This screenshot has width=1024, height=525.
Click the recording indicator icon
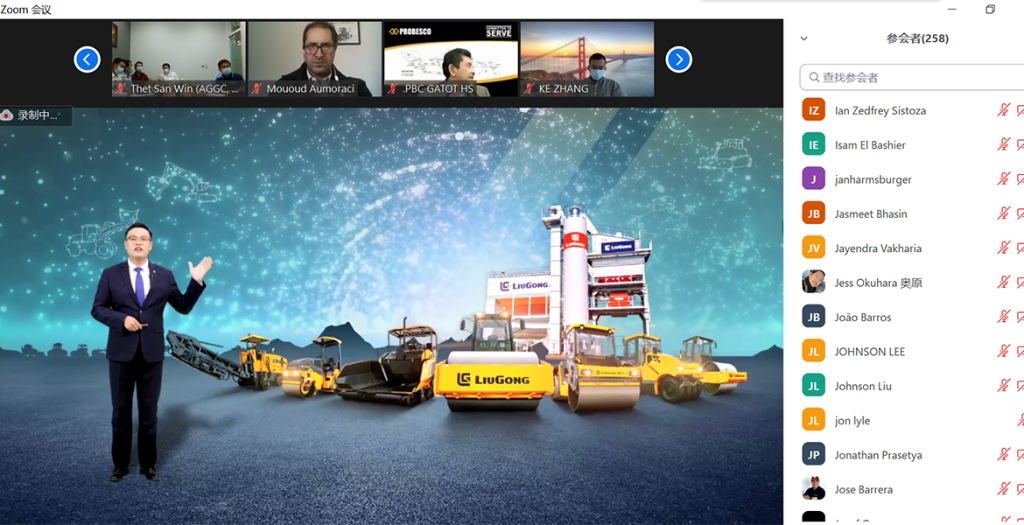point(9,115)
